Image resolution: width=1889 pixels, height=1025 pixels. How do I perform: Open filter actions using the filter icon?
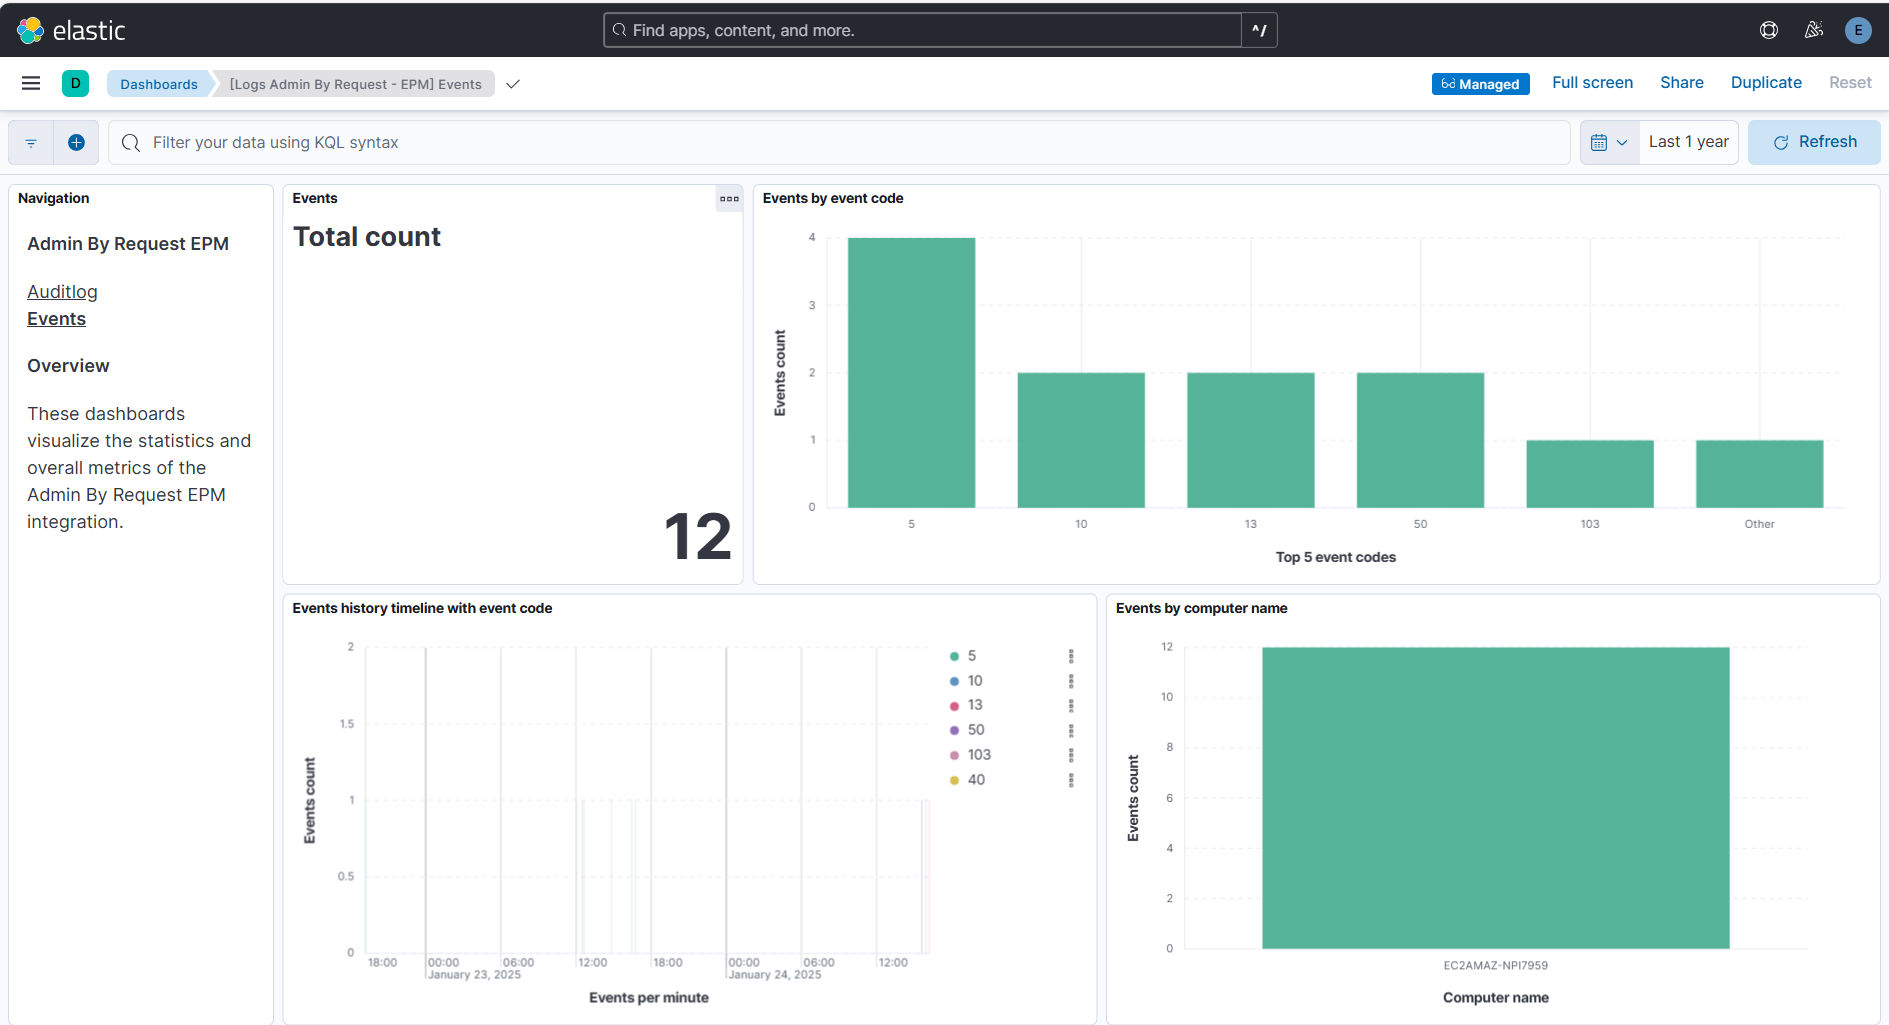point(30,142)
